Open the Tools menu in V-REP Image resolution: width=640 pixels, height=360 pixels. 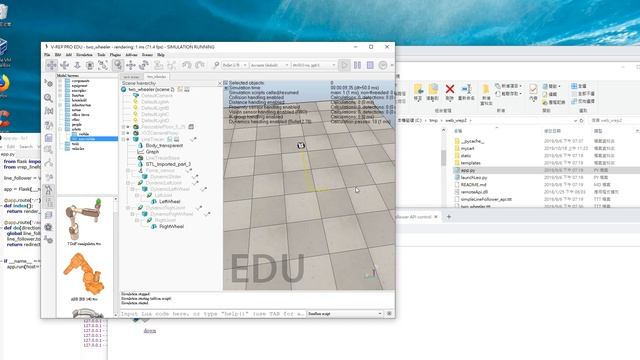pos(101,55)
